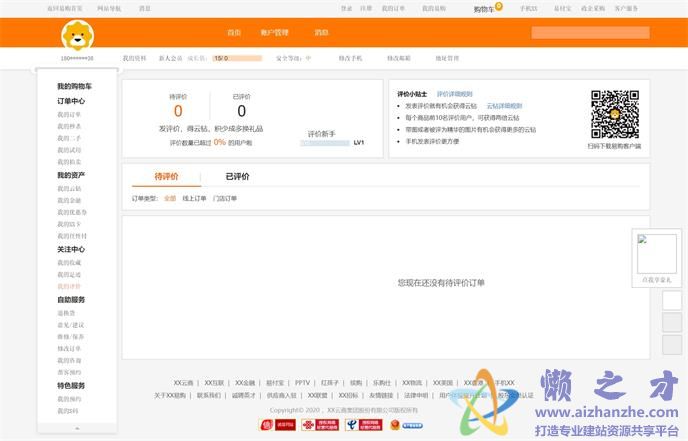Open 首页 in orange navigation bar

[234, 32]
